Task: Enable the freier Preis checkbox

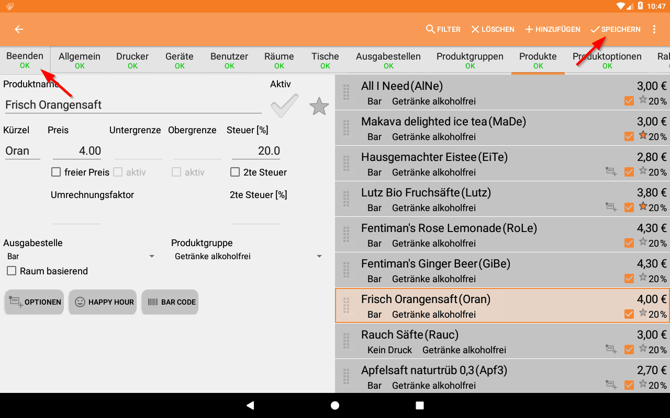Action: 56,172
